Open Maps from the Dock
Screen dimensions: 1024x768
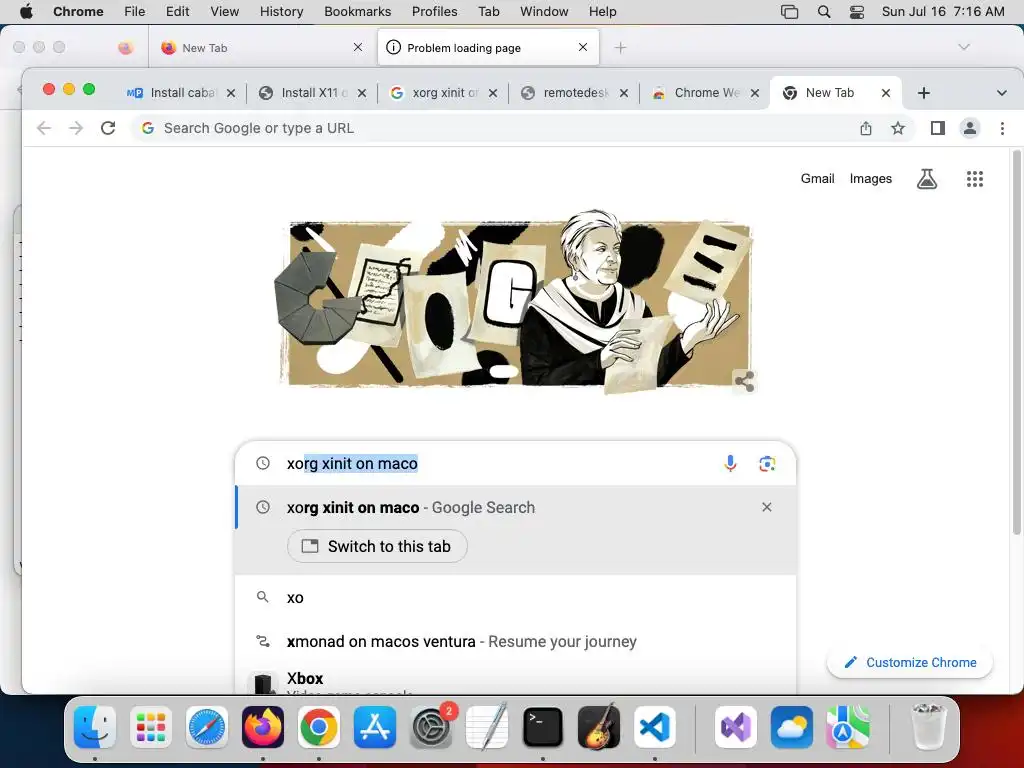848,727
